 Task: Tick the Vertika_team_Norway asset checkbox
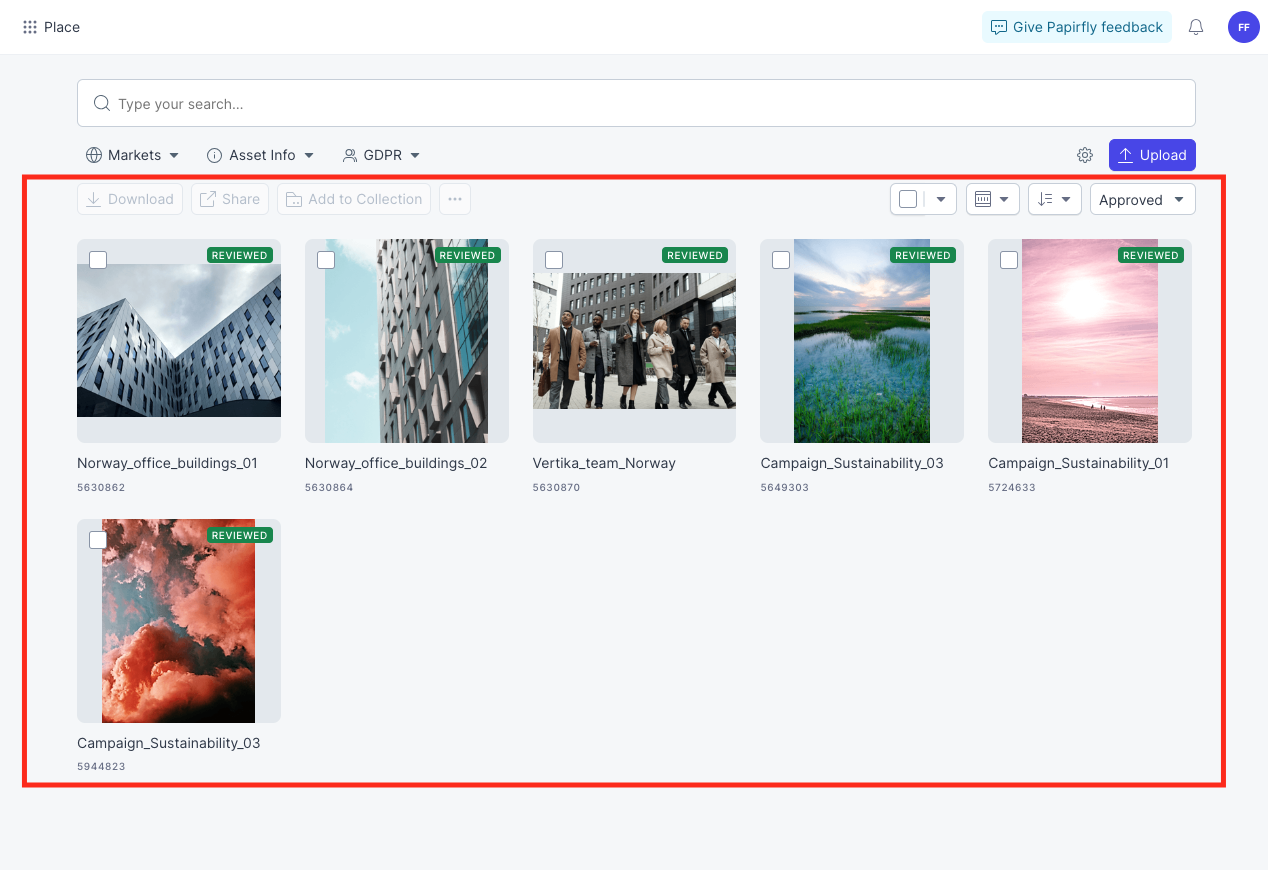554,260
